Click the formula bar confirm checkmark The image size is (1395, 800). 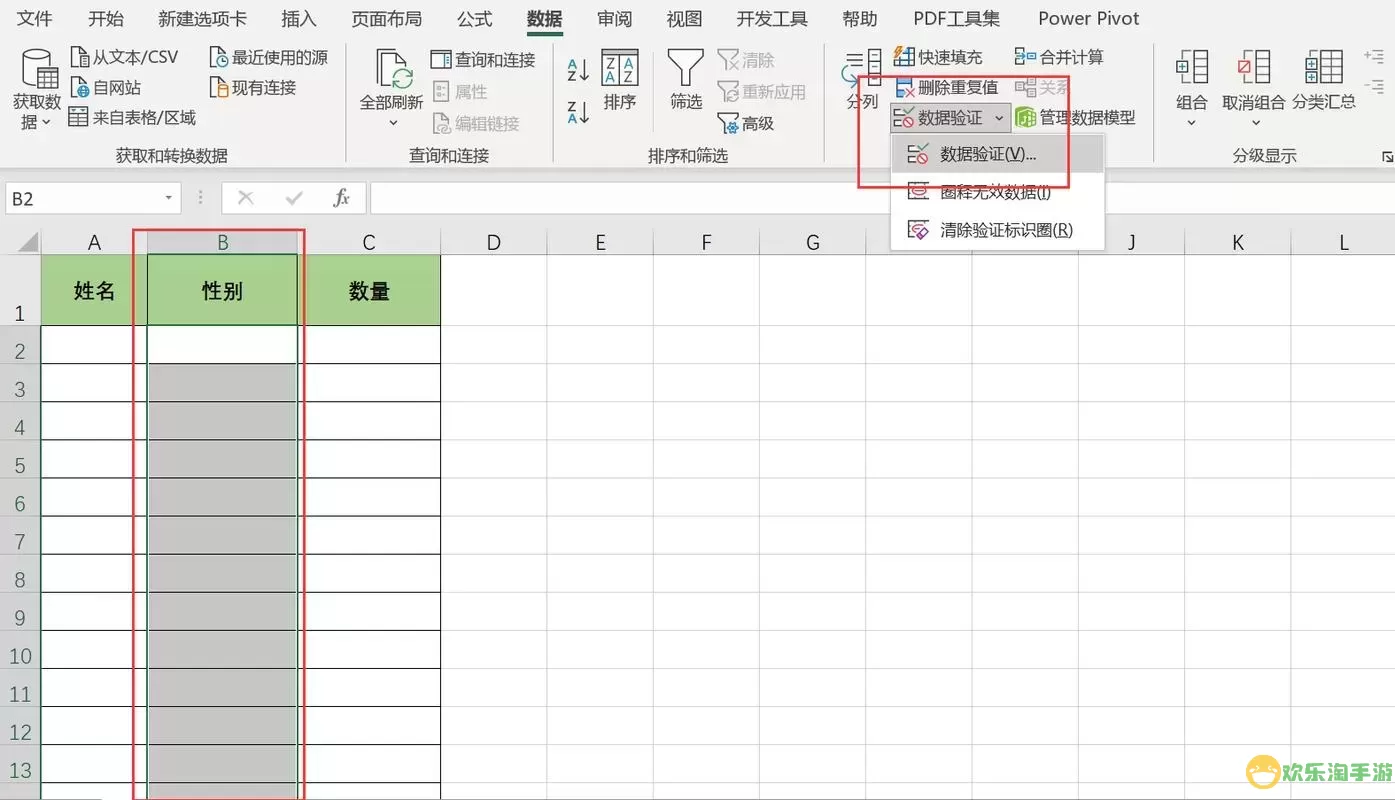point(294,198)
